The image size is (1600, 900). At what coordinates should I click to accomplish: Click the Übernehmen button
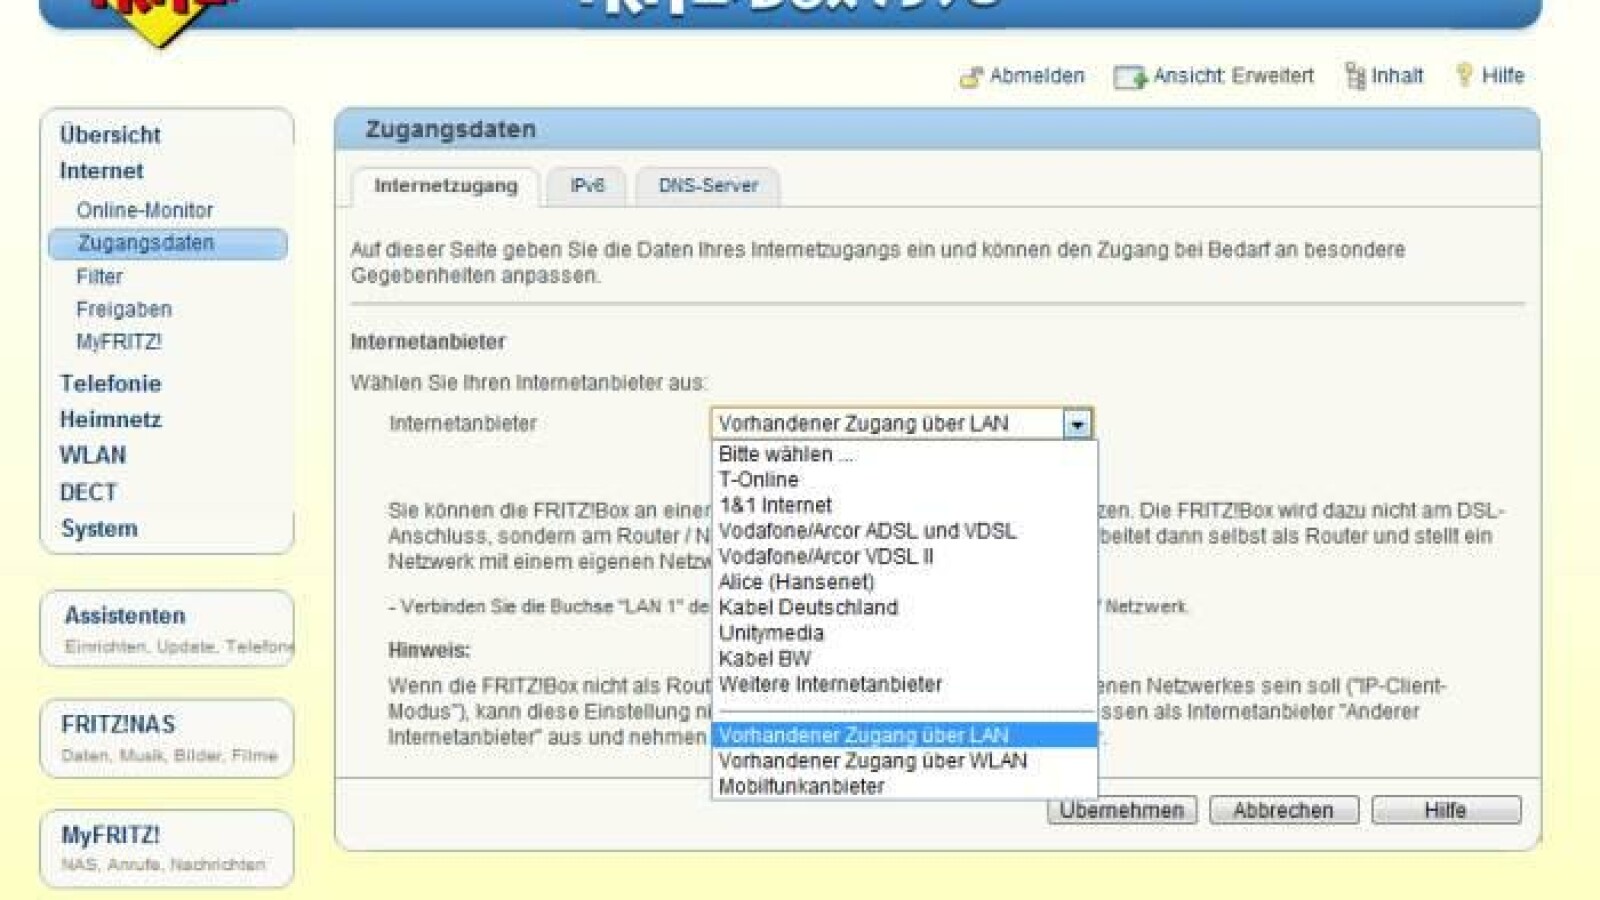point(1122,810)
